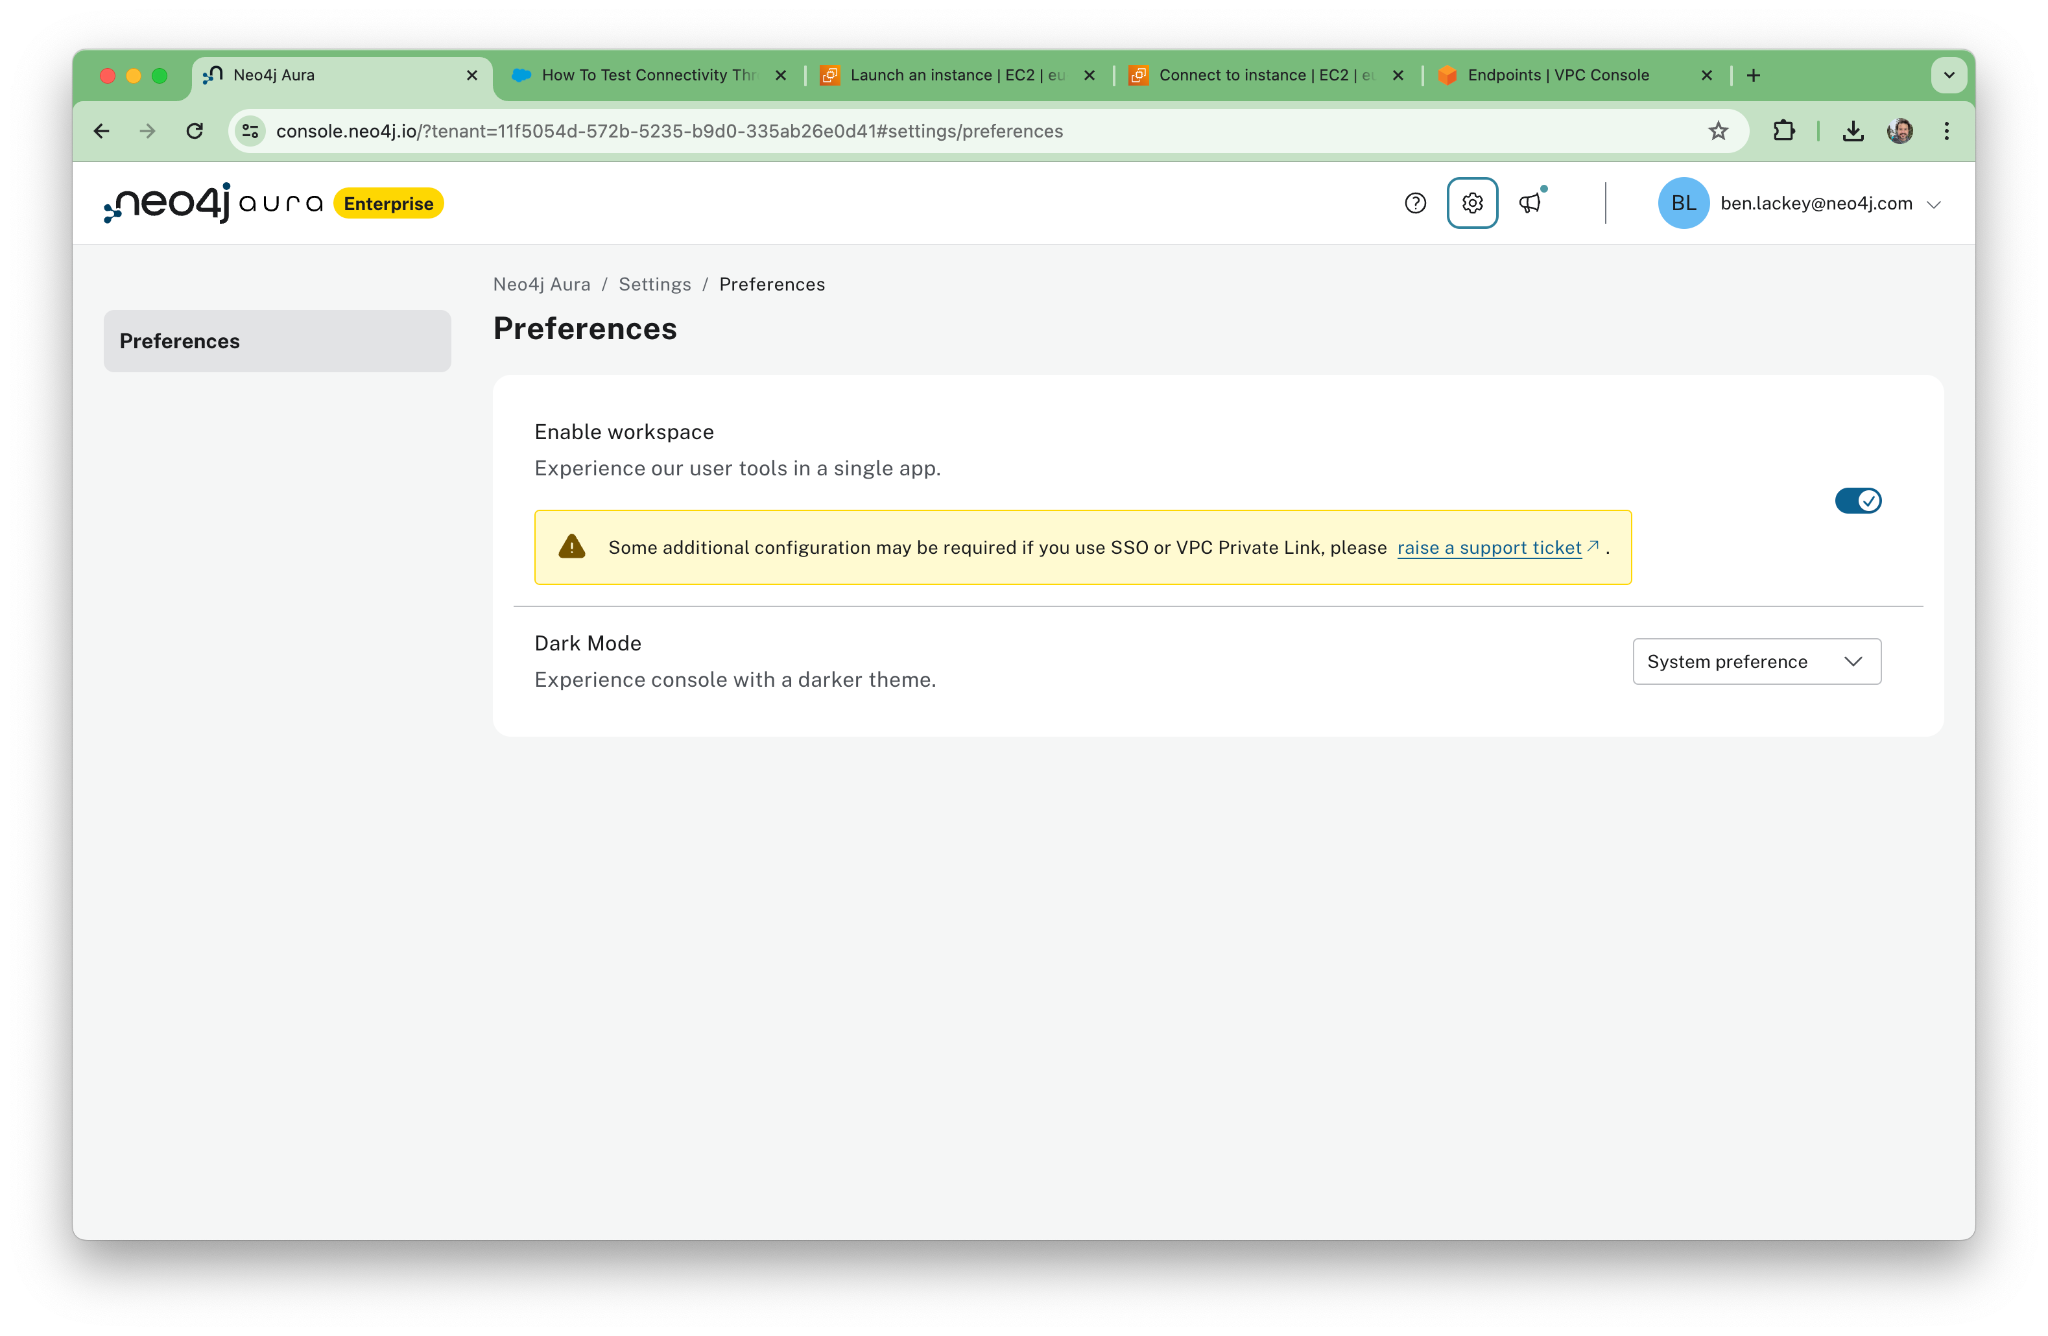
Task: Toggle the Enable workspace switch
Action: pyautogui.click(x=1858, y=500)
